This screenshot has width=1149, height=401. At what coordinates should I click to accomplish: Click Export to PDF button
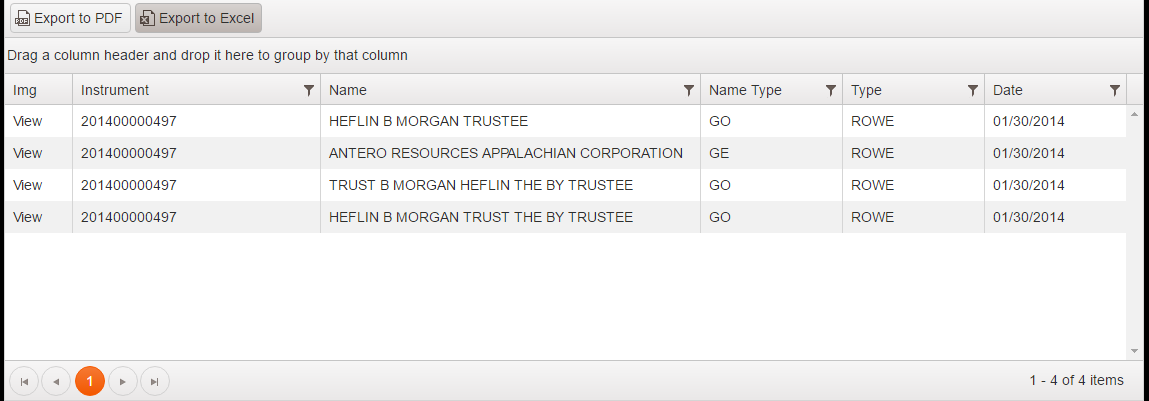tap(70, 18)
